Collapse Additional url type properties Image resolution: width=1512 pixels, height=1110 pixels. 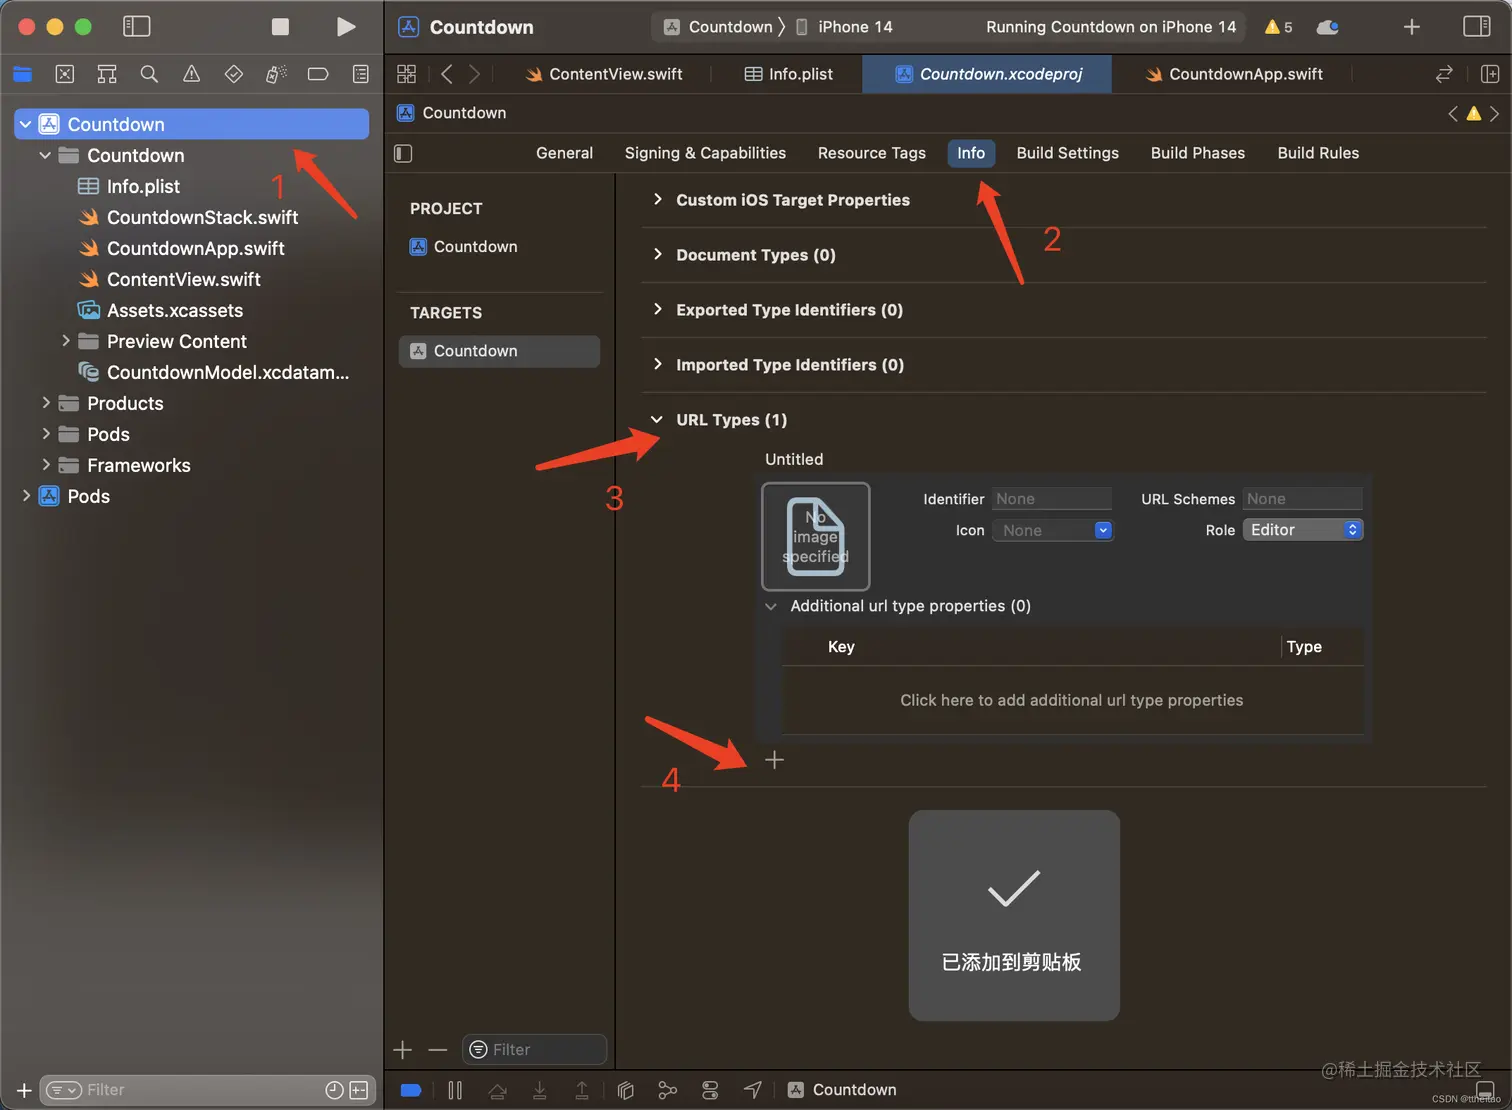pyautogui.click(x=771, y=606)
